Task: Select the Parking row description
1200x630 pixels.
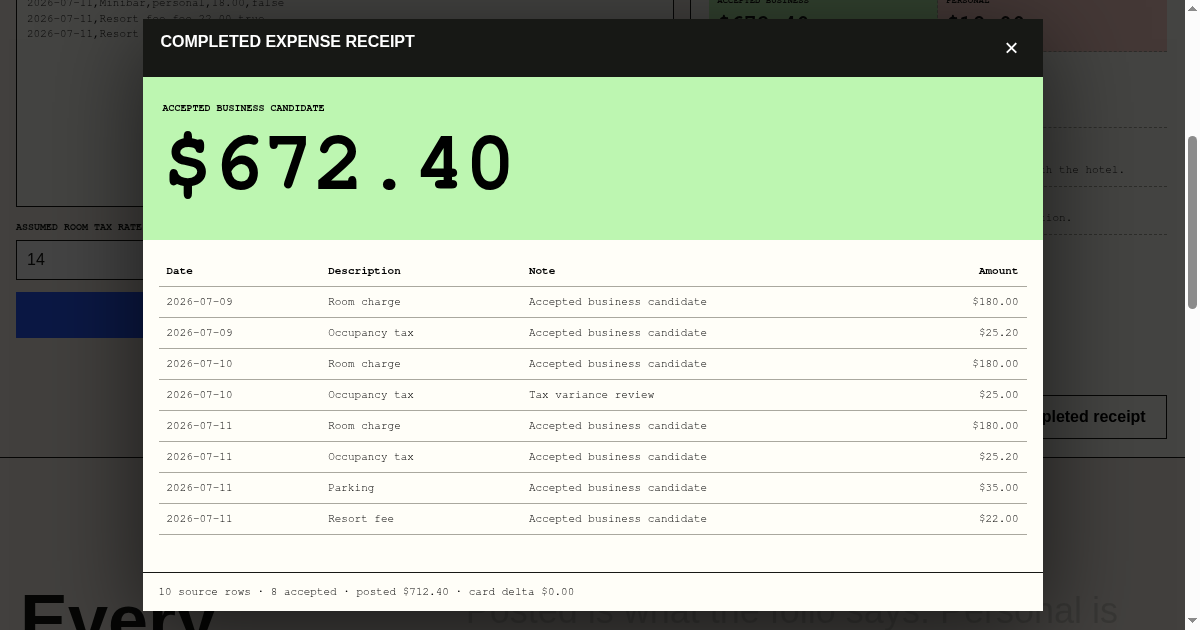Action: [x=351, y=488]
